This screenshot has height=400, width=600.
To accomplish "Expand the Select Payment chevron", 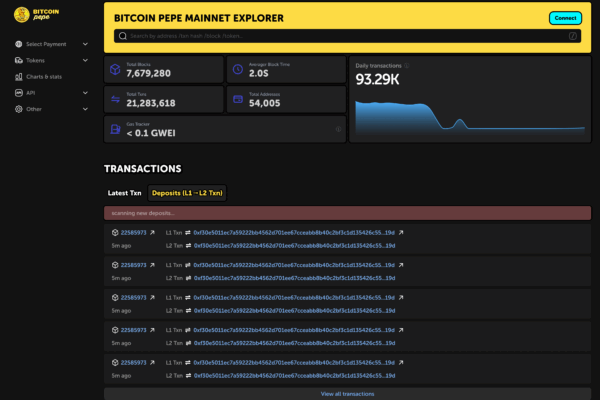I will (85, 44).
